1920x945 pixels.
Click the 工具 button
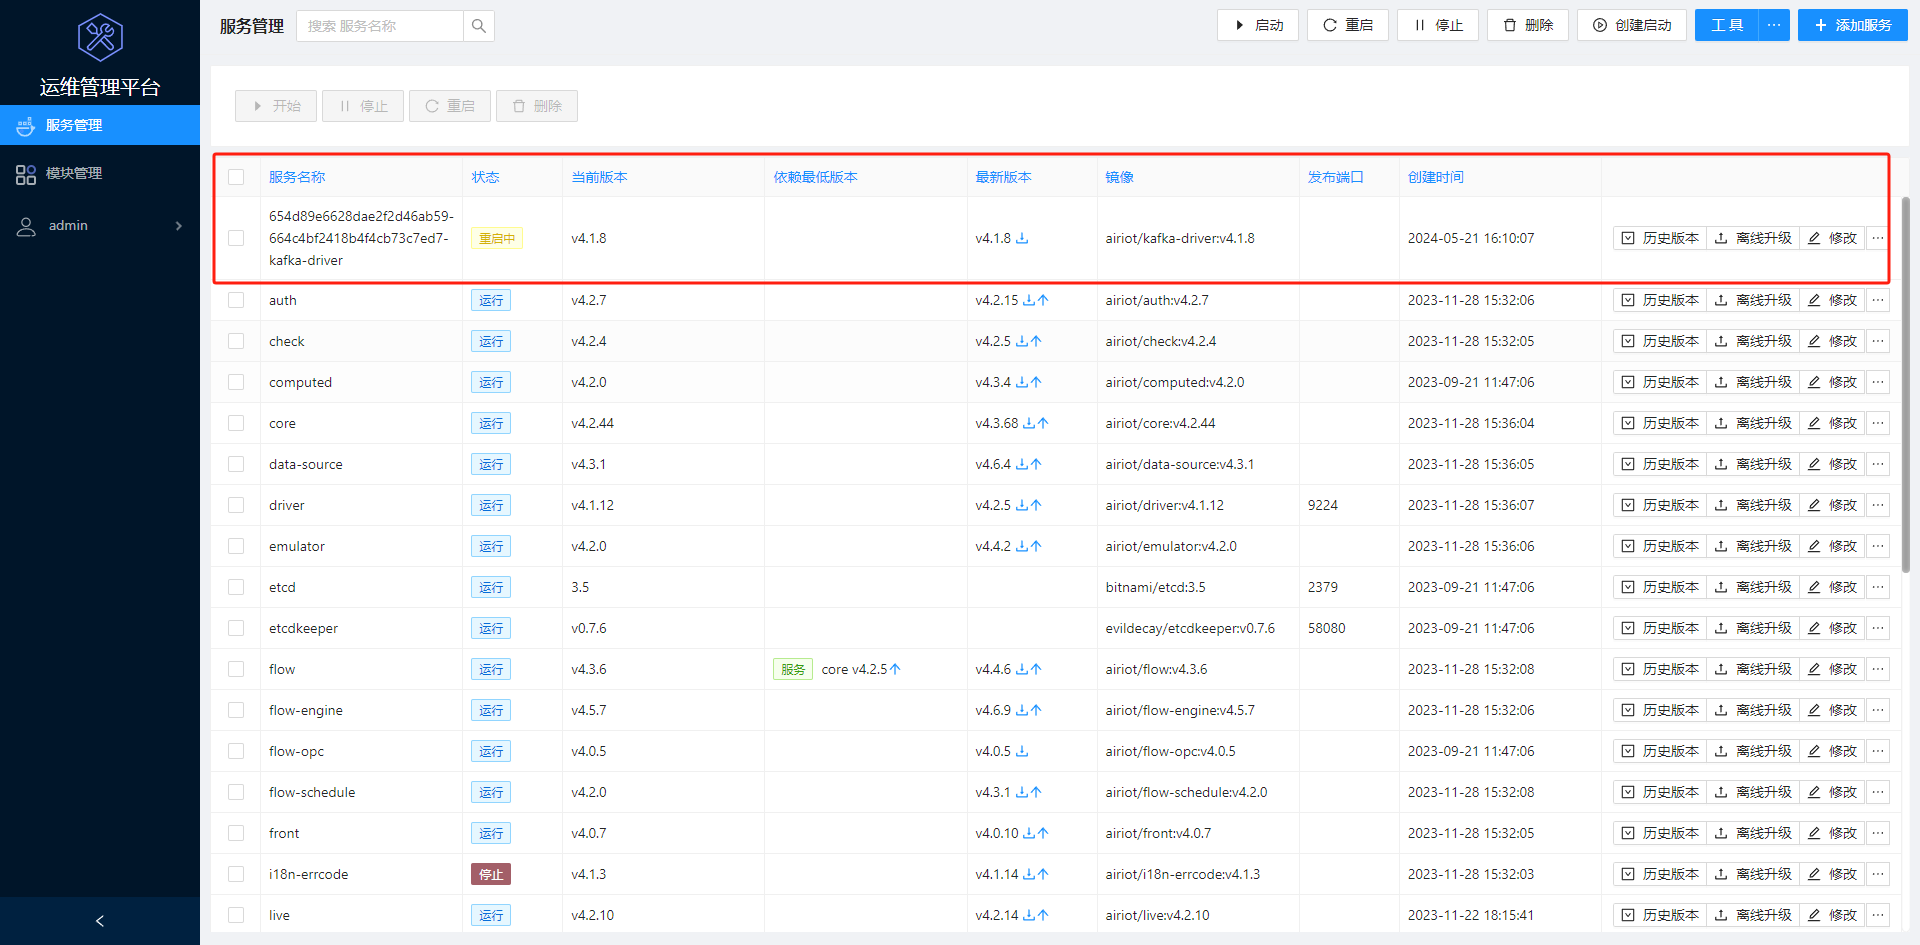[1727, 25]
